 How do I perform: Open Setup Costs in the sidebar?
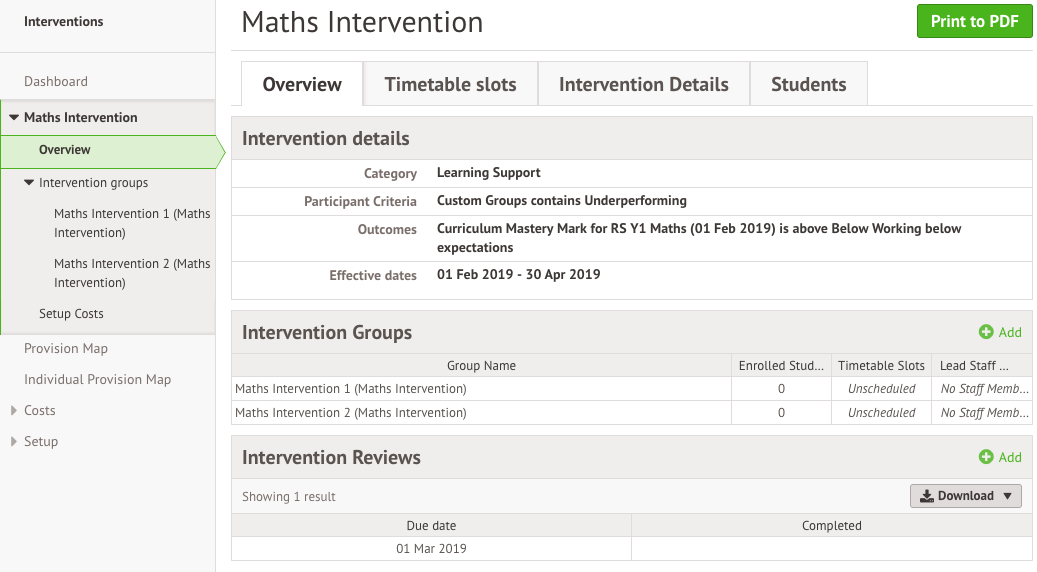pos(71,313)
